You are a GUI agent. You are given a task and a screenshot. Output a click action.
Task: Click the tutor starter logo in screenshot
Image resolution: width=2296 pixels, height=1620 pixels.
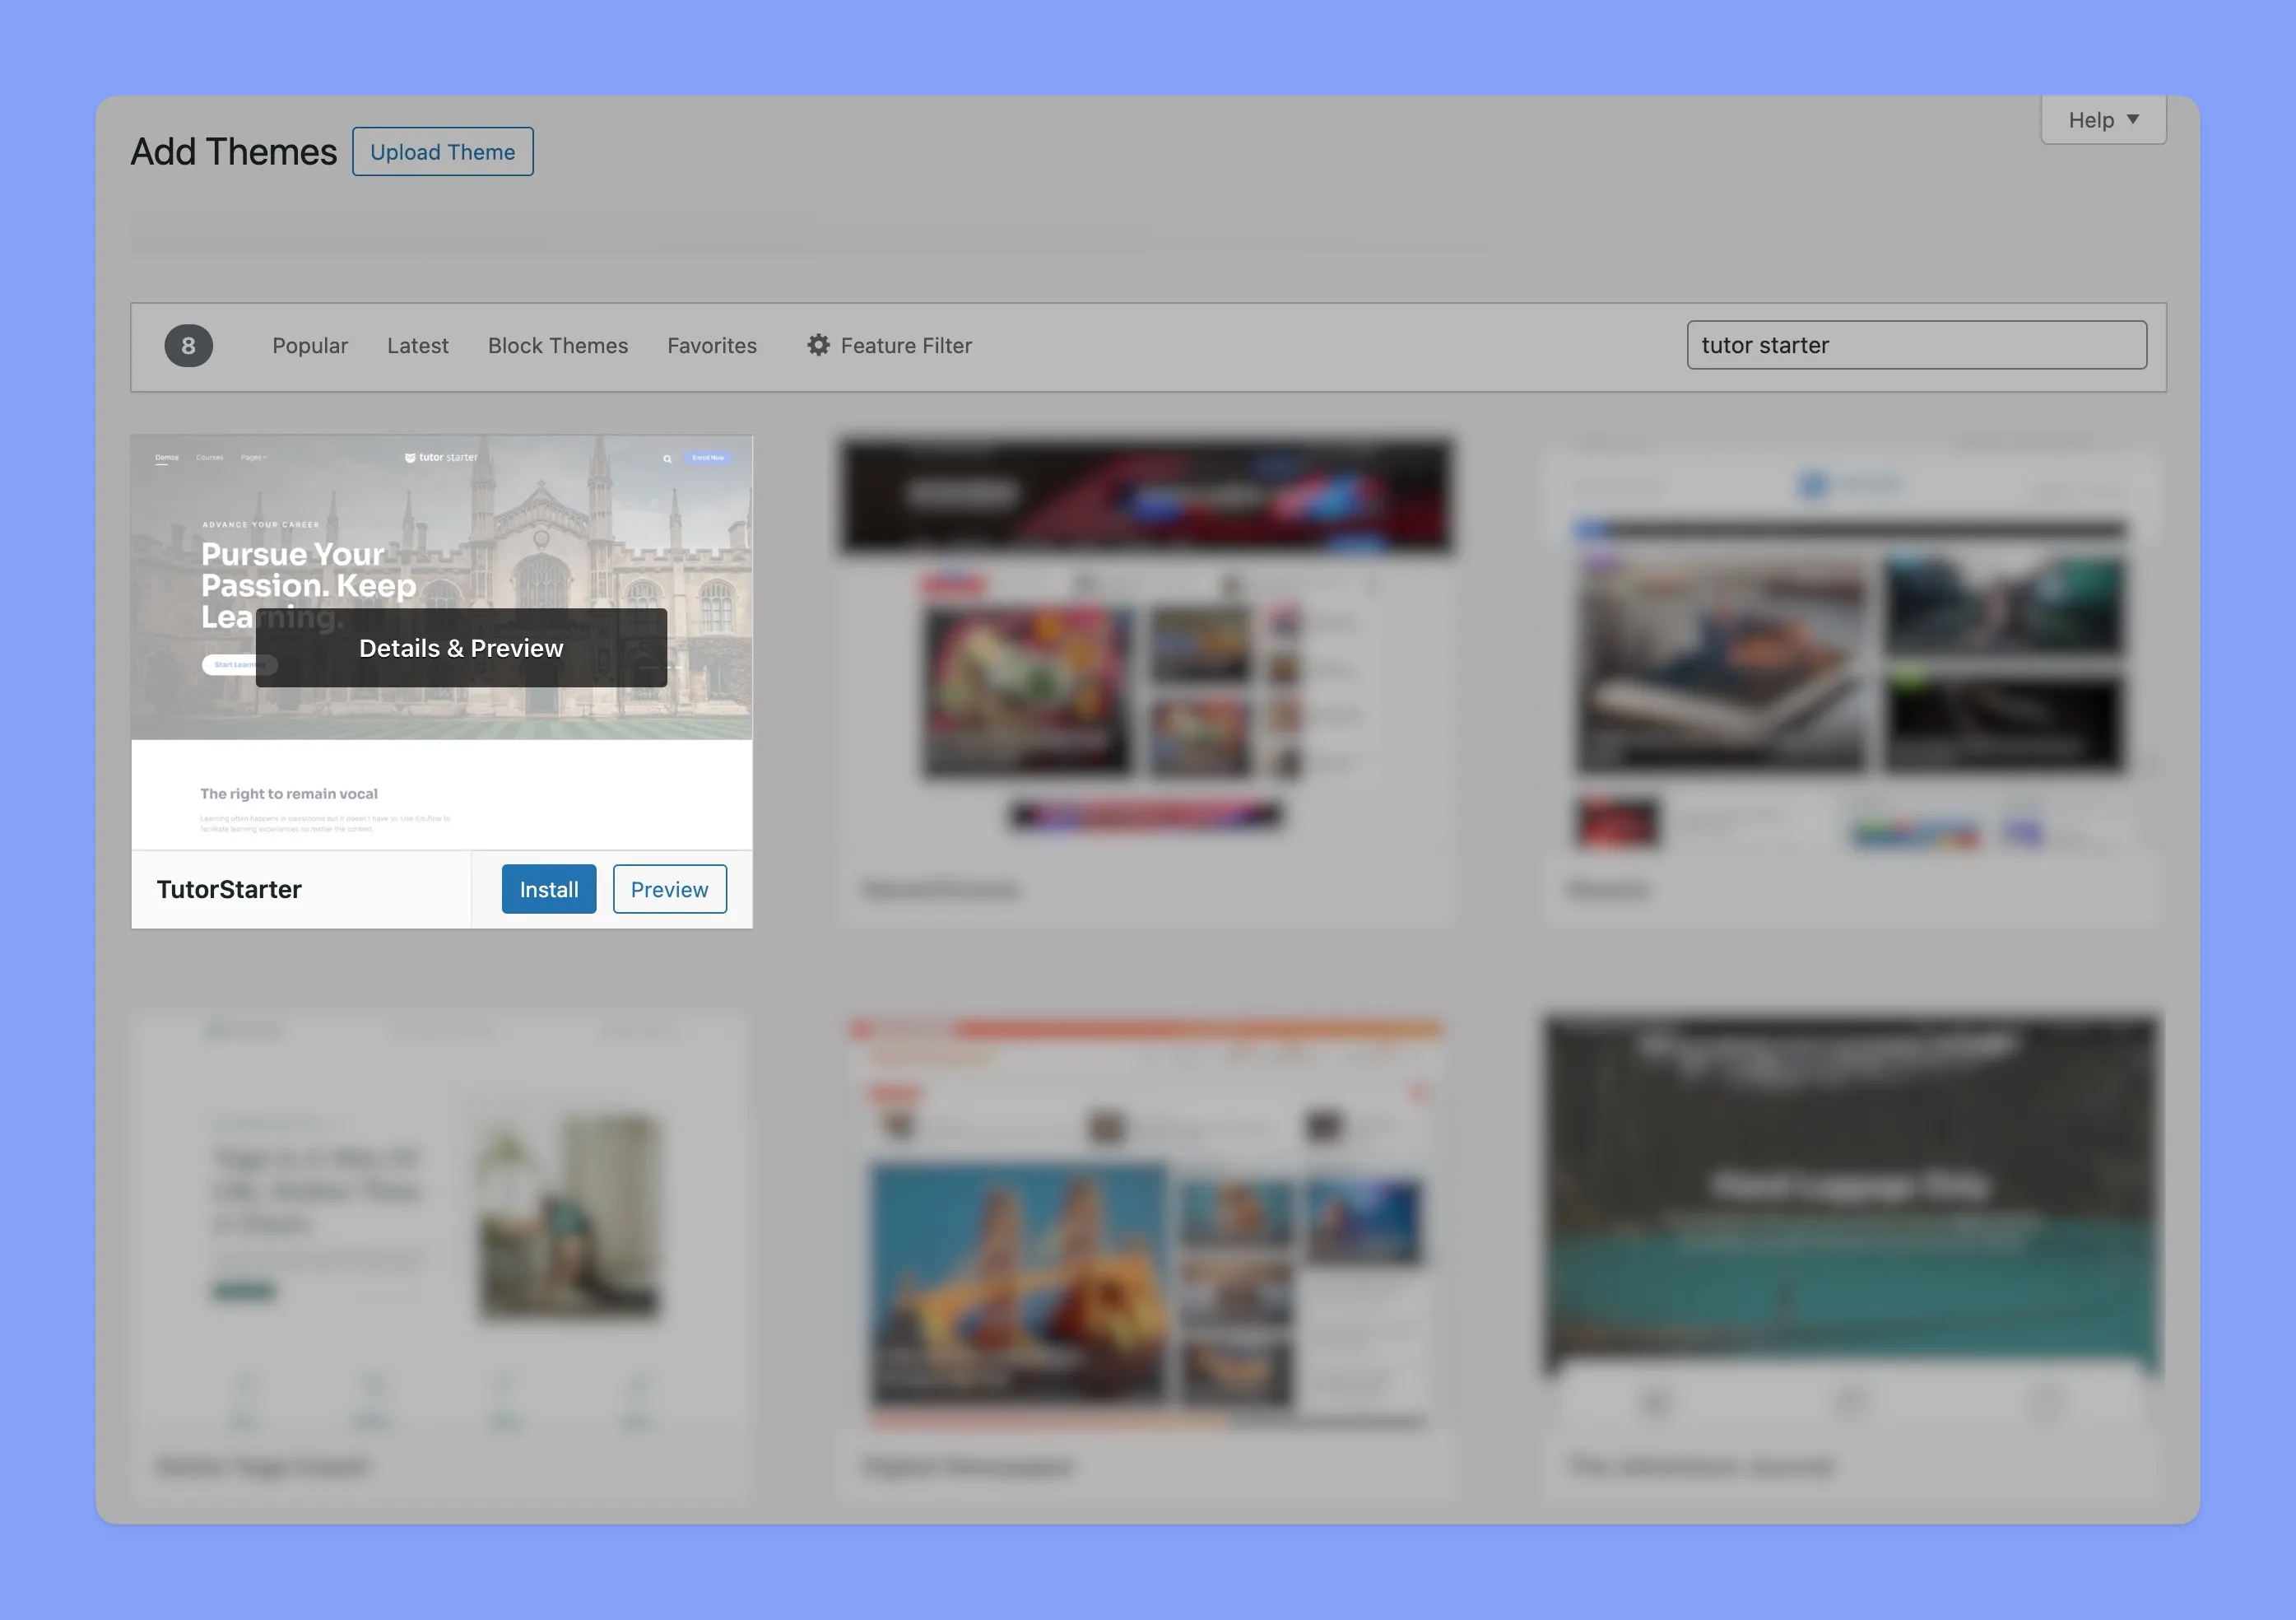441,458
